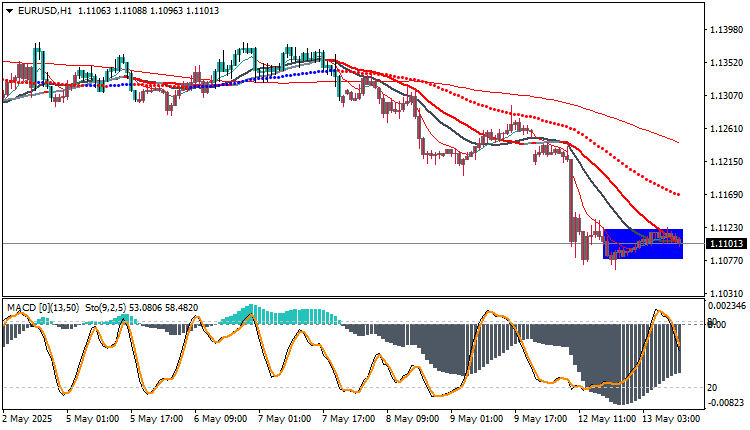The width and height of the screenshot is (750, 430).
Task: Select the time label 12 May 11:00
Action: coord(607,419)
